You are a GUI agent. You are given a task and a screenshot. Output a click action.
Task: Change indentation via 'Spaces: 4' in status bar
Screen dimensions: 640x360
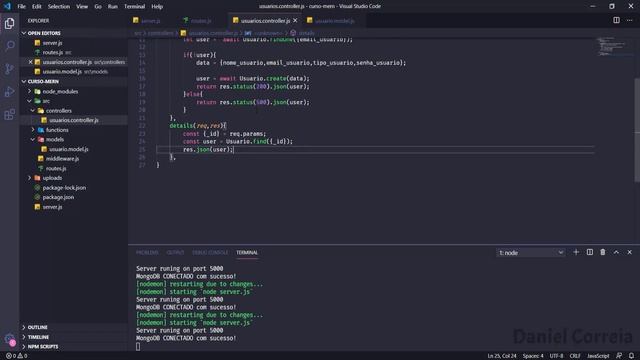click(x=533, y=356)
